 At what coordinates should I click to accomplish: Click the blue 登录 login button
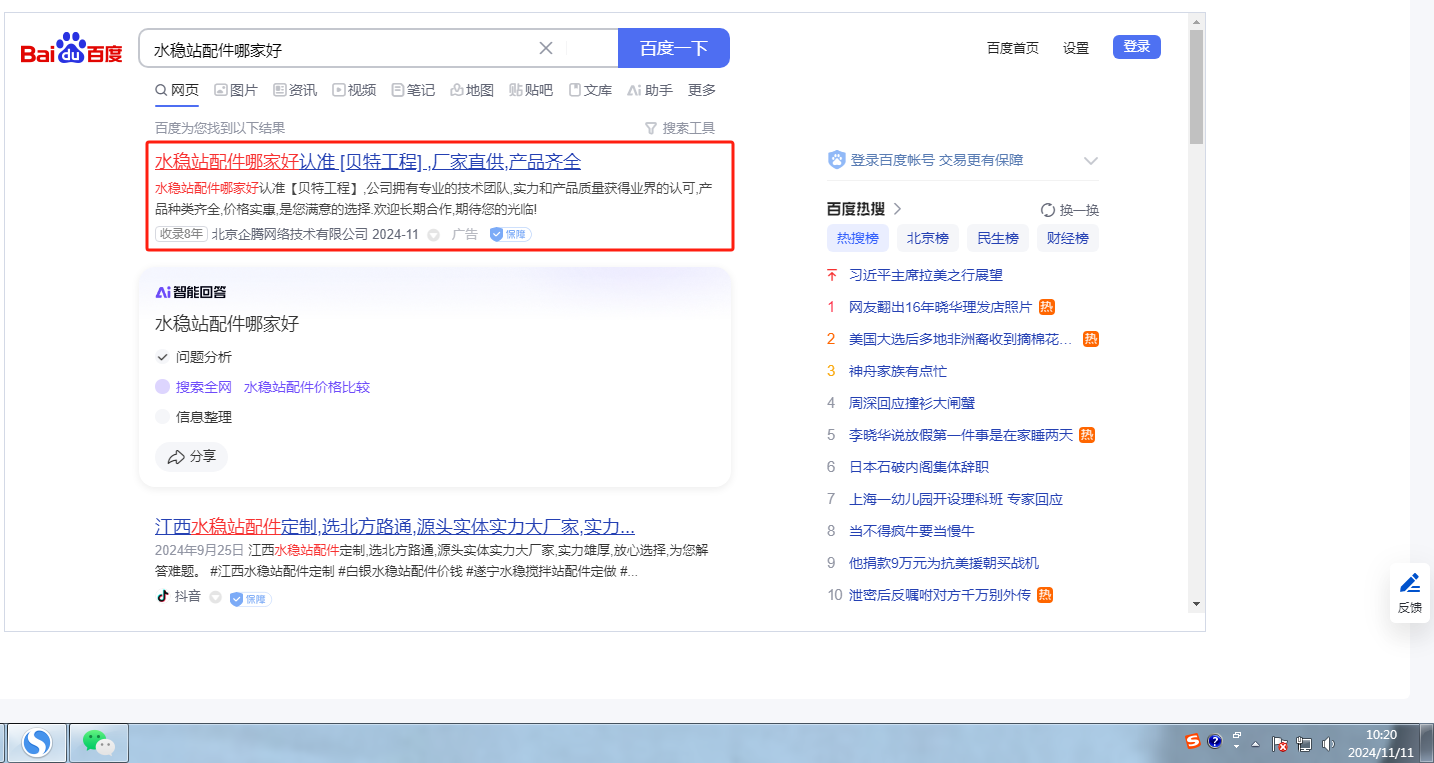tap(1136, 47)
